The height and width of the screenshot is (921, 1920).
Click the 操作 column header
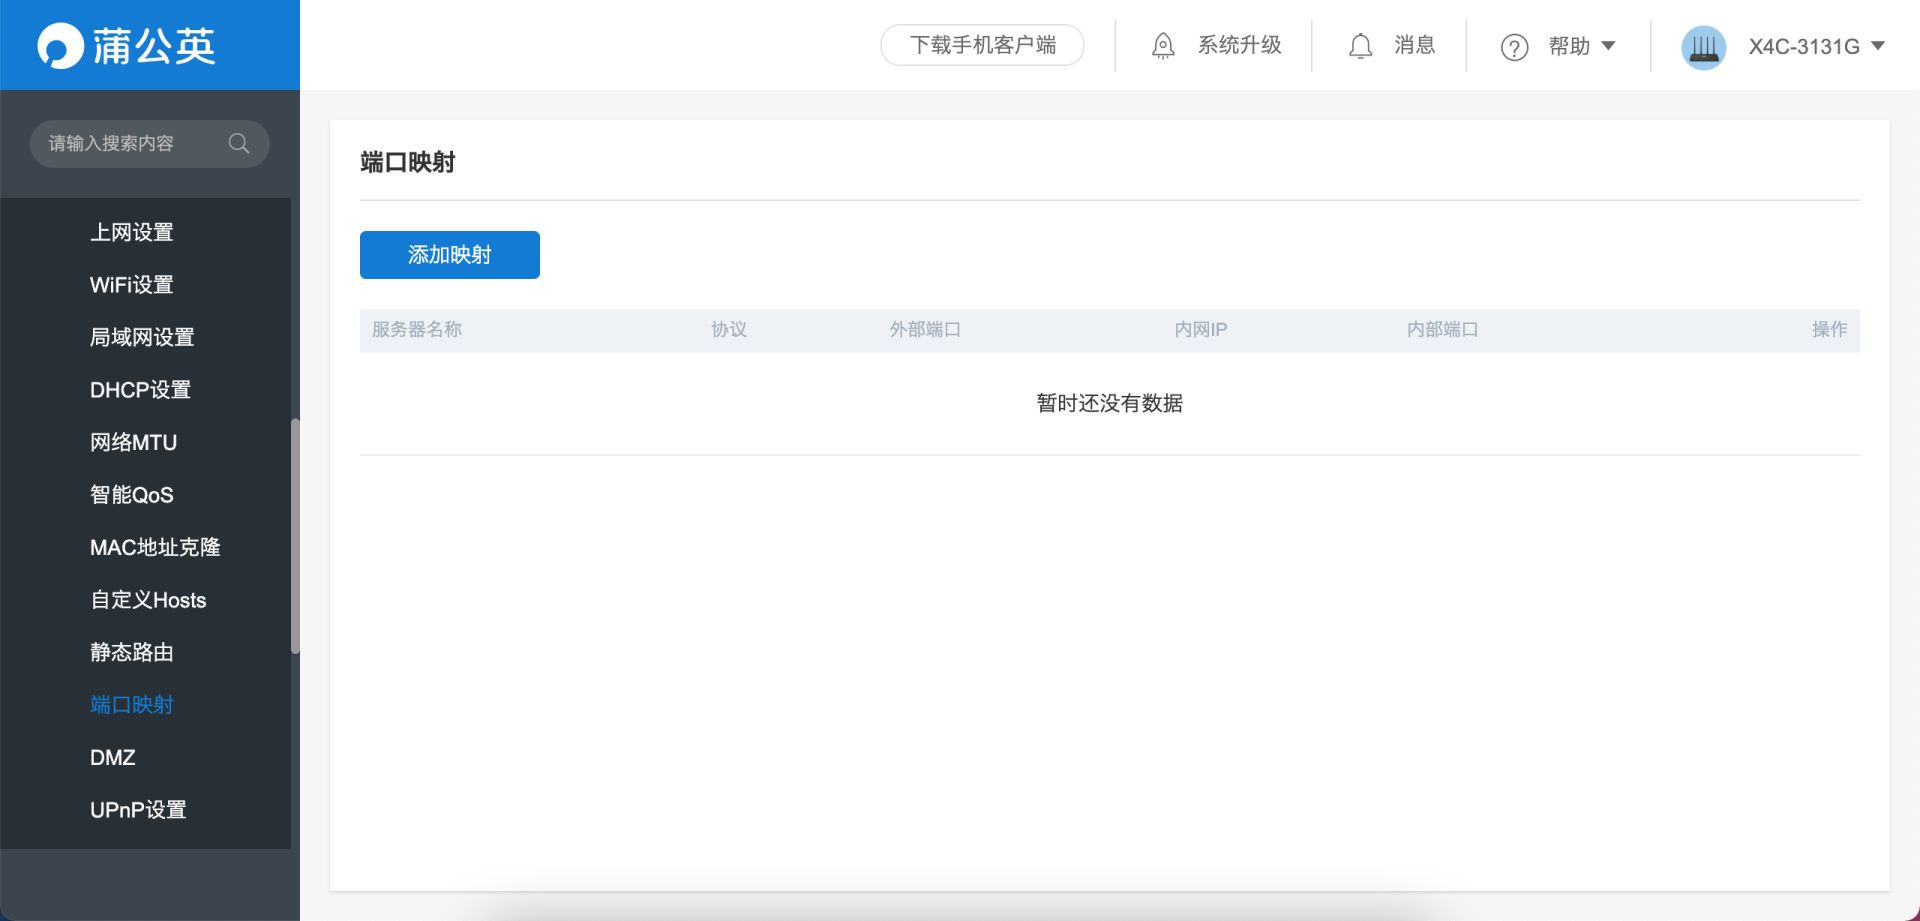(x=1829, y=330)
